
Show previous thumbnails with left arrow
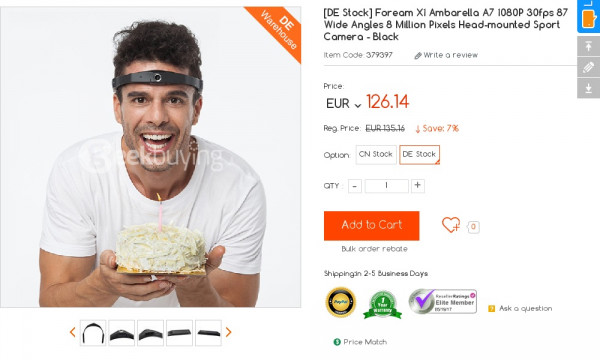72,332
